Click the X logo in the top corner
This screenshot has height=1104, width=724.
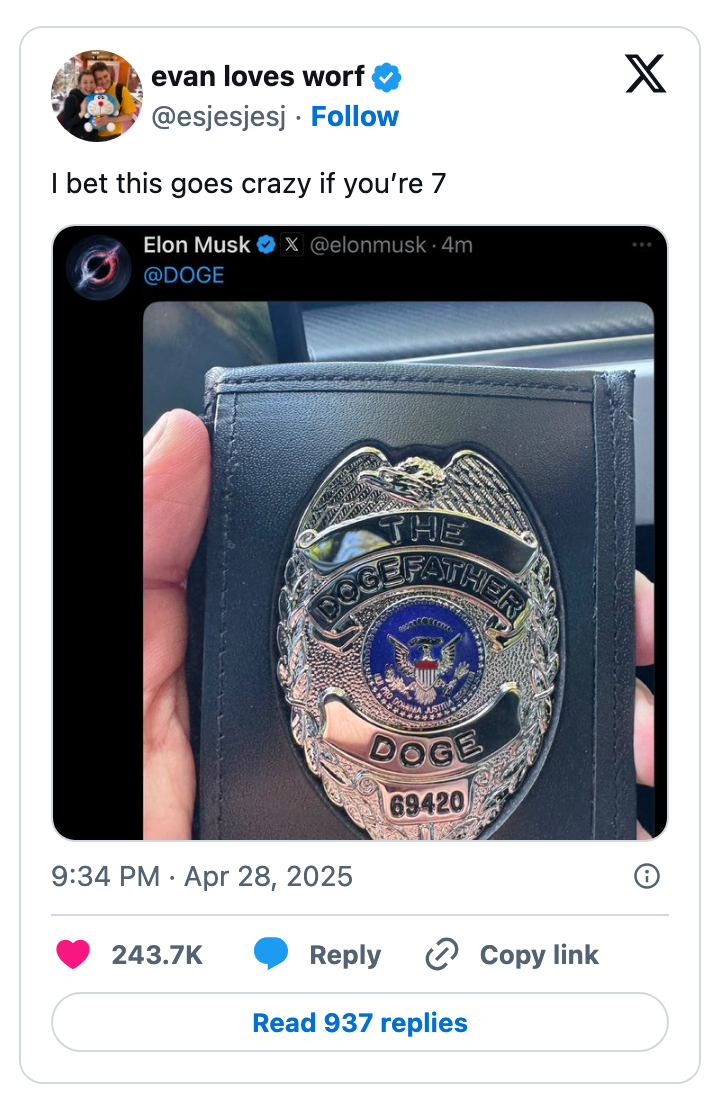click(x=646, y=74)
